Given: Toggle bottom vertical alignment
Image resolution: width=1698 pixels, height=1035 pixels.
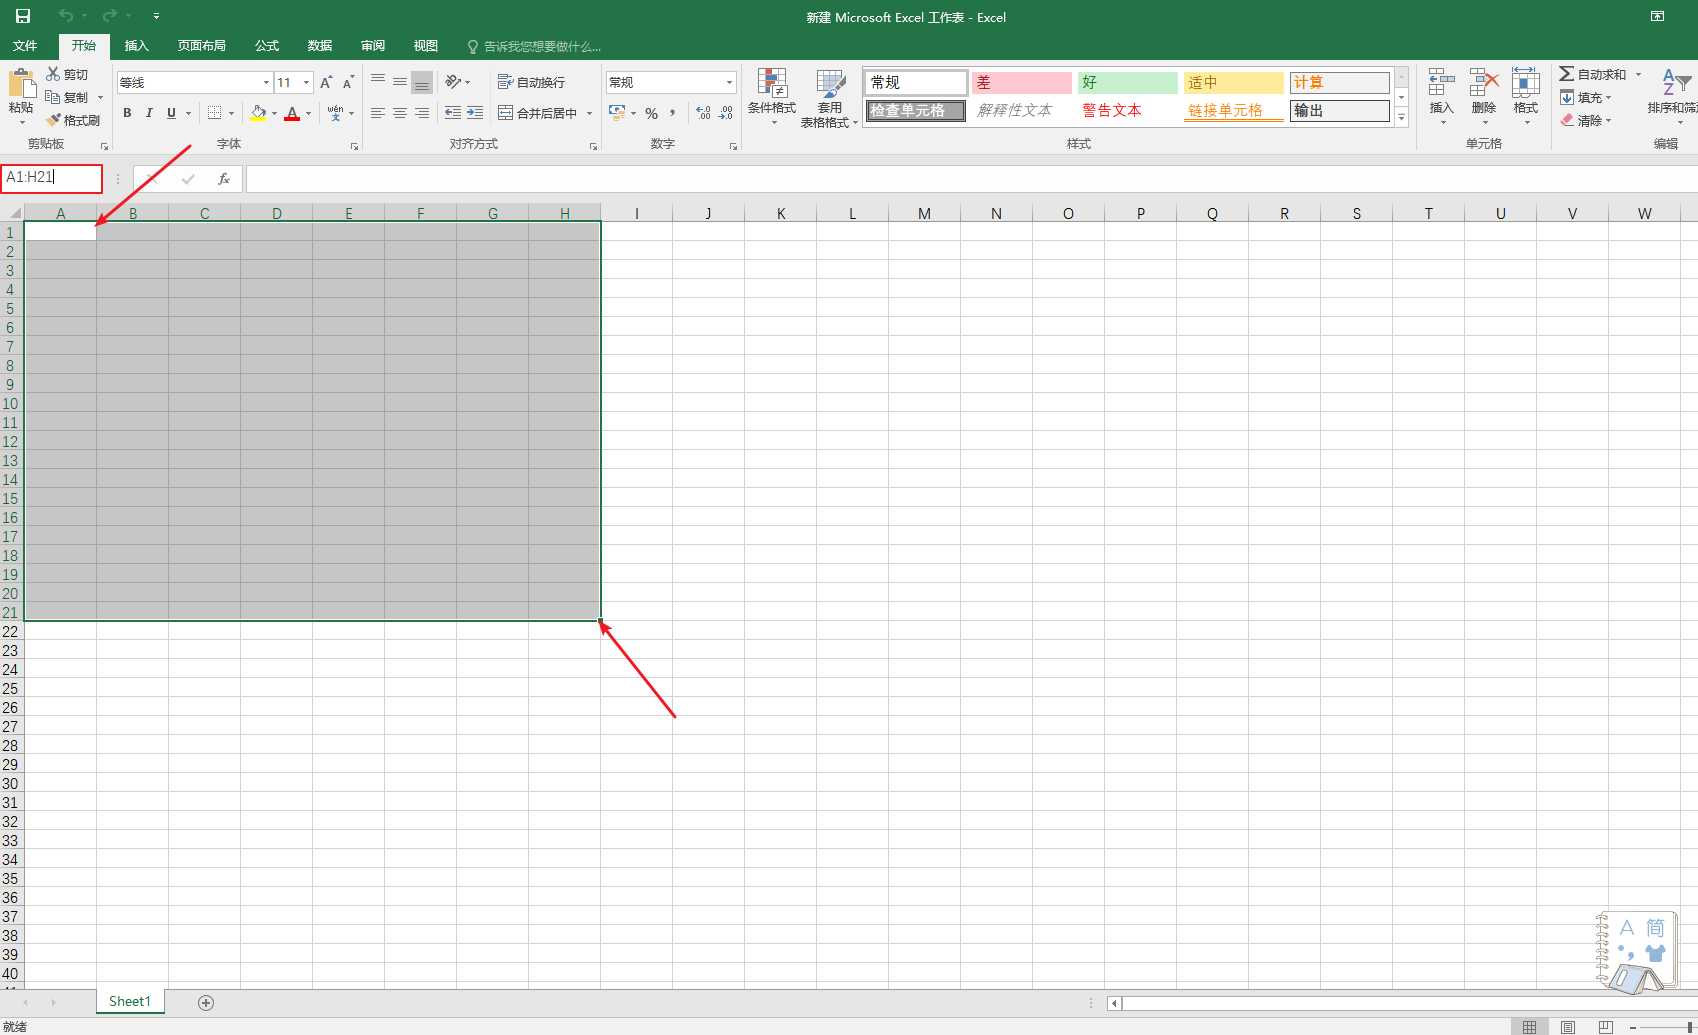Looking at the screenshot, I should 422,82.
